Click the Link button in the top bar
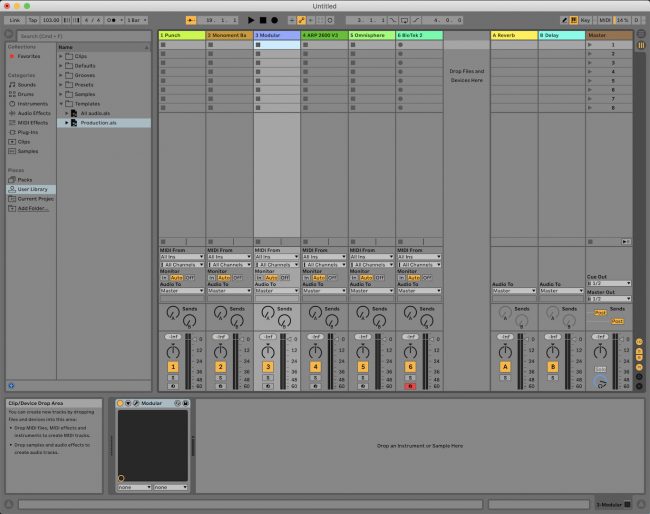Image resolution: width=650 pixels, height=514 pixels. (15, 20)
